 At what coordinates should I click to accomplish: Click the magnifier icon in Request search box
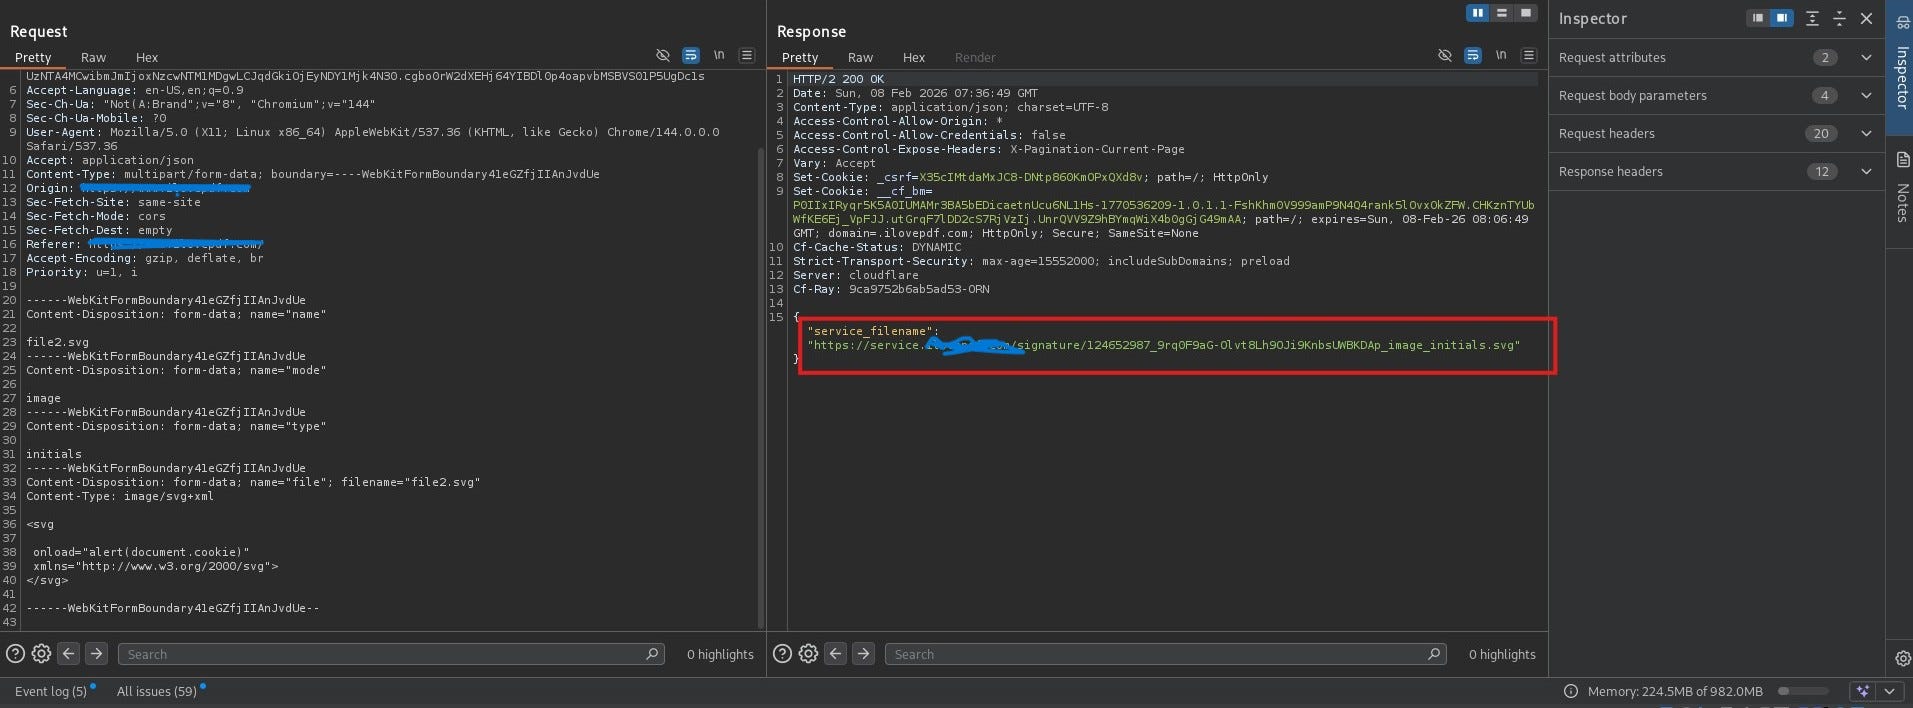coord(652,654)
